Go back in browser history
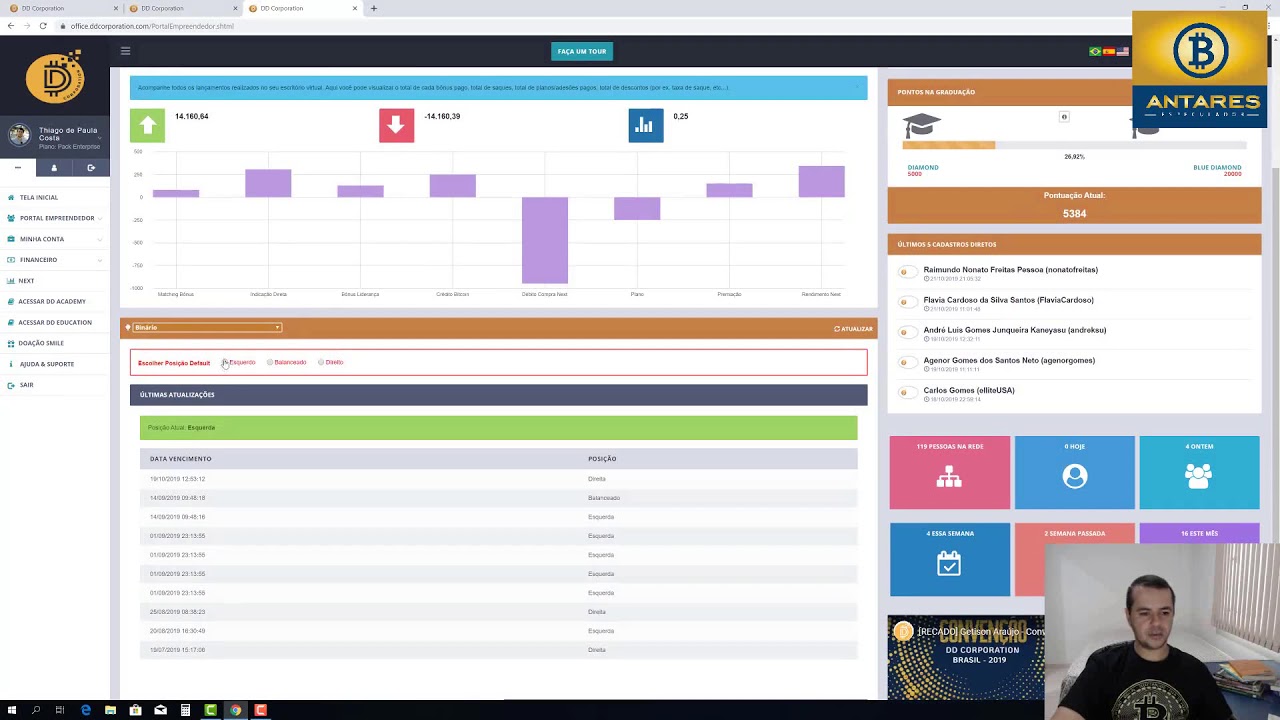 pyautogui.click(x=10, y=26)
